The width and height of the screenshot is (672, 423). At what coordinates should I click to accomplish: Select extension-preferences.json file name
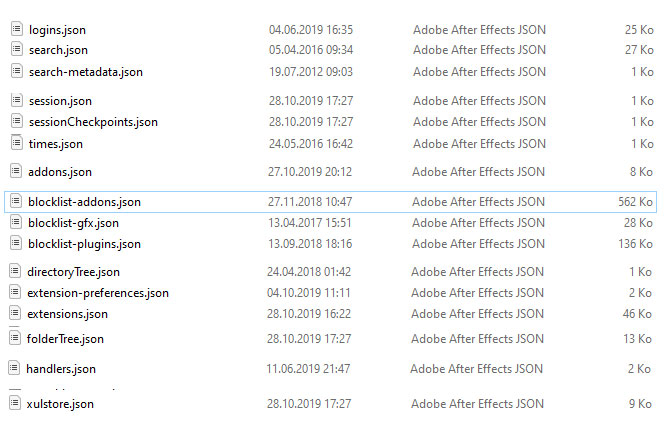(98, 293)
